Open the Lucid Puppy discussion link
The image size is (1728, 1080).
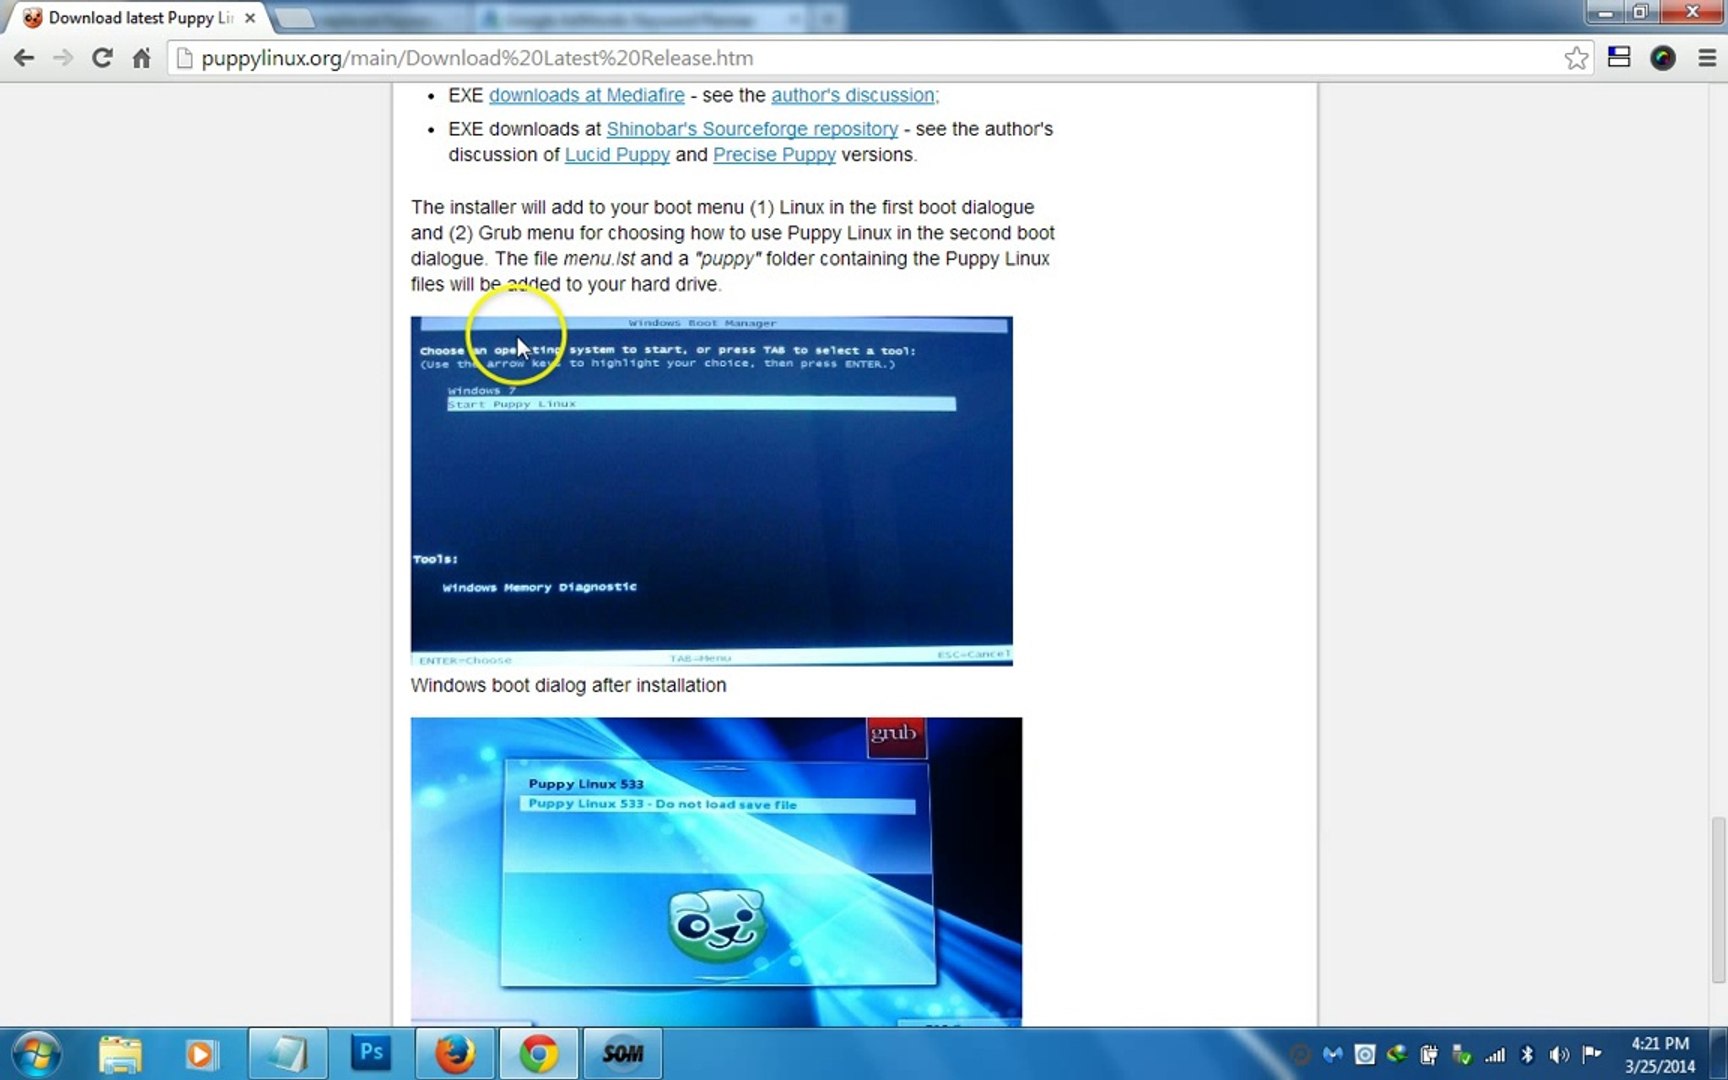click(617, 155)
